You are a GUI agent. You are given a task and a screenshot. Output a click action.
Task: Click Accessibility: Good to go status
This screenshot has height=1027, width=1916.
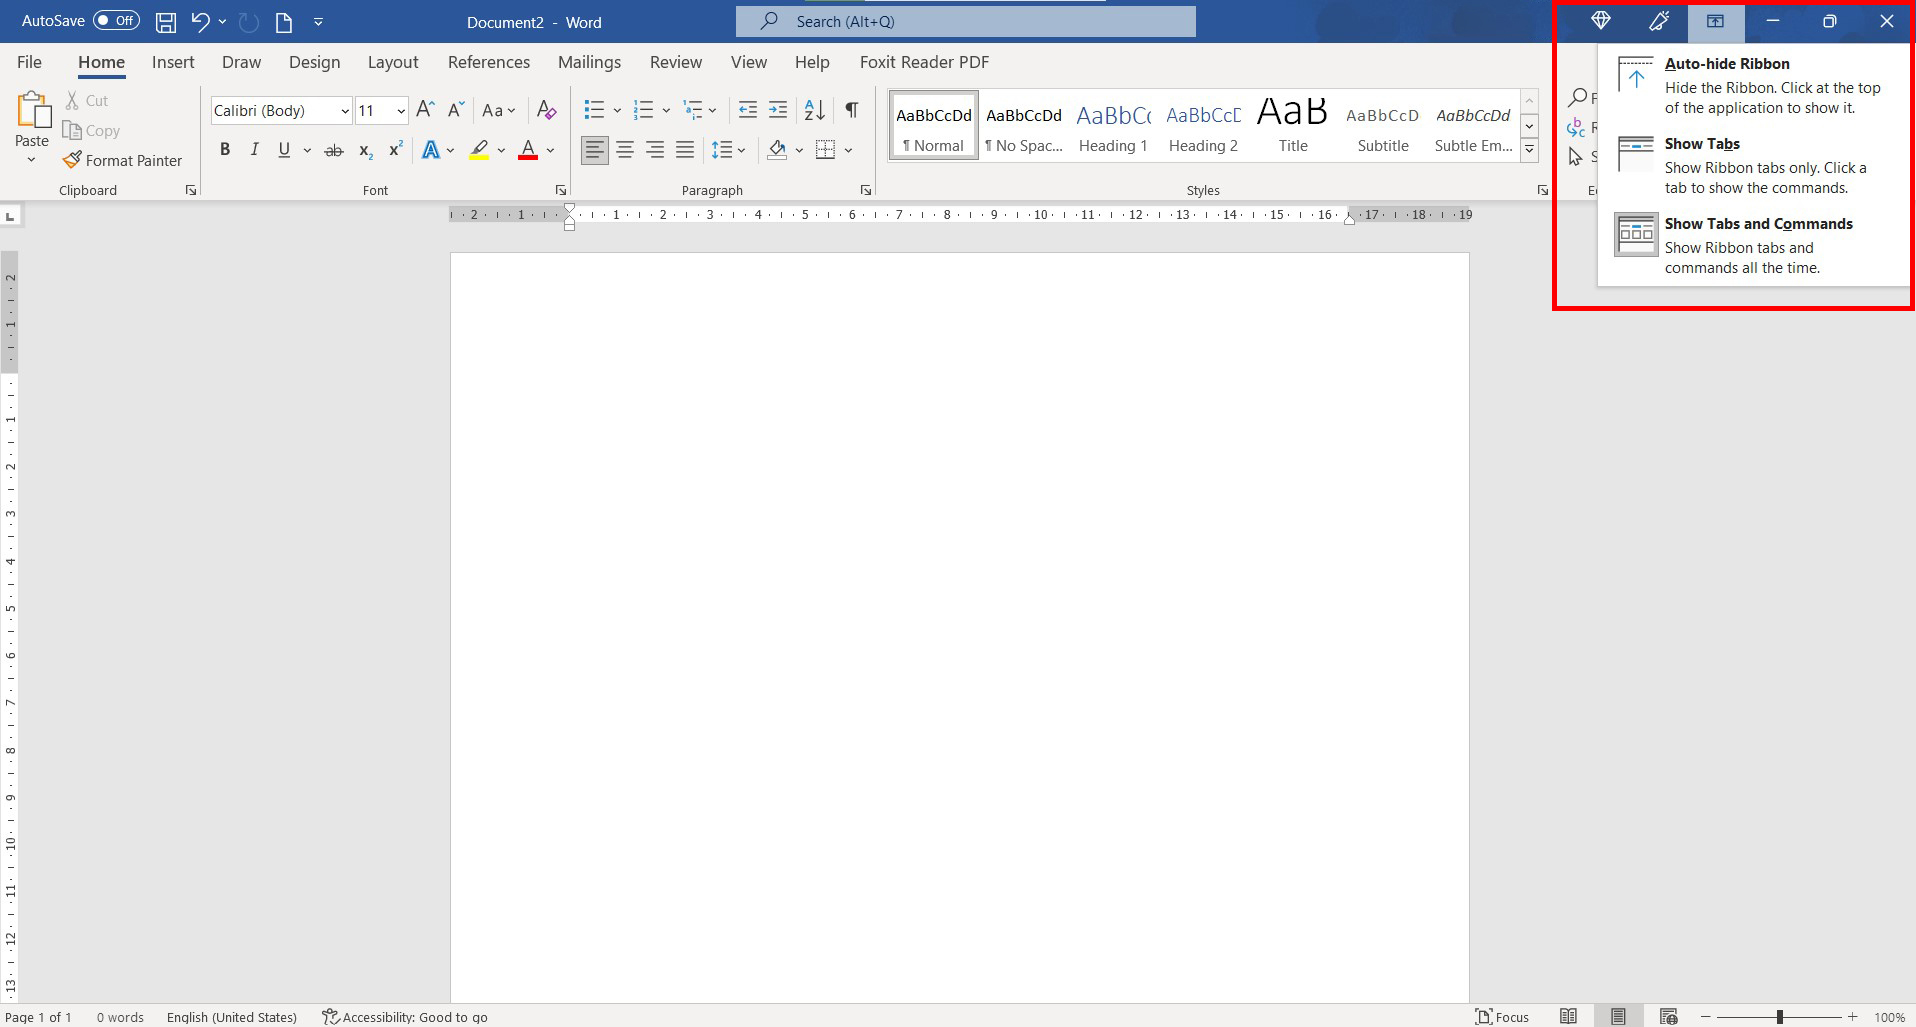point(405,1017)
